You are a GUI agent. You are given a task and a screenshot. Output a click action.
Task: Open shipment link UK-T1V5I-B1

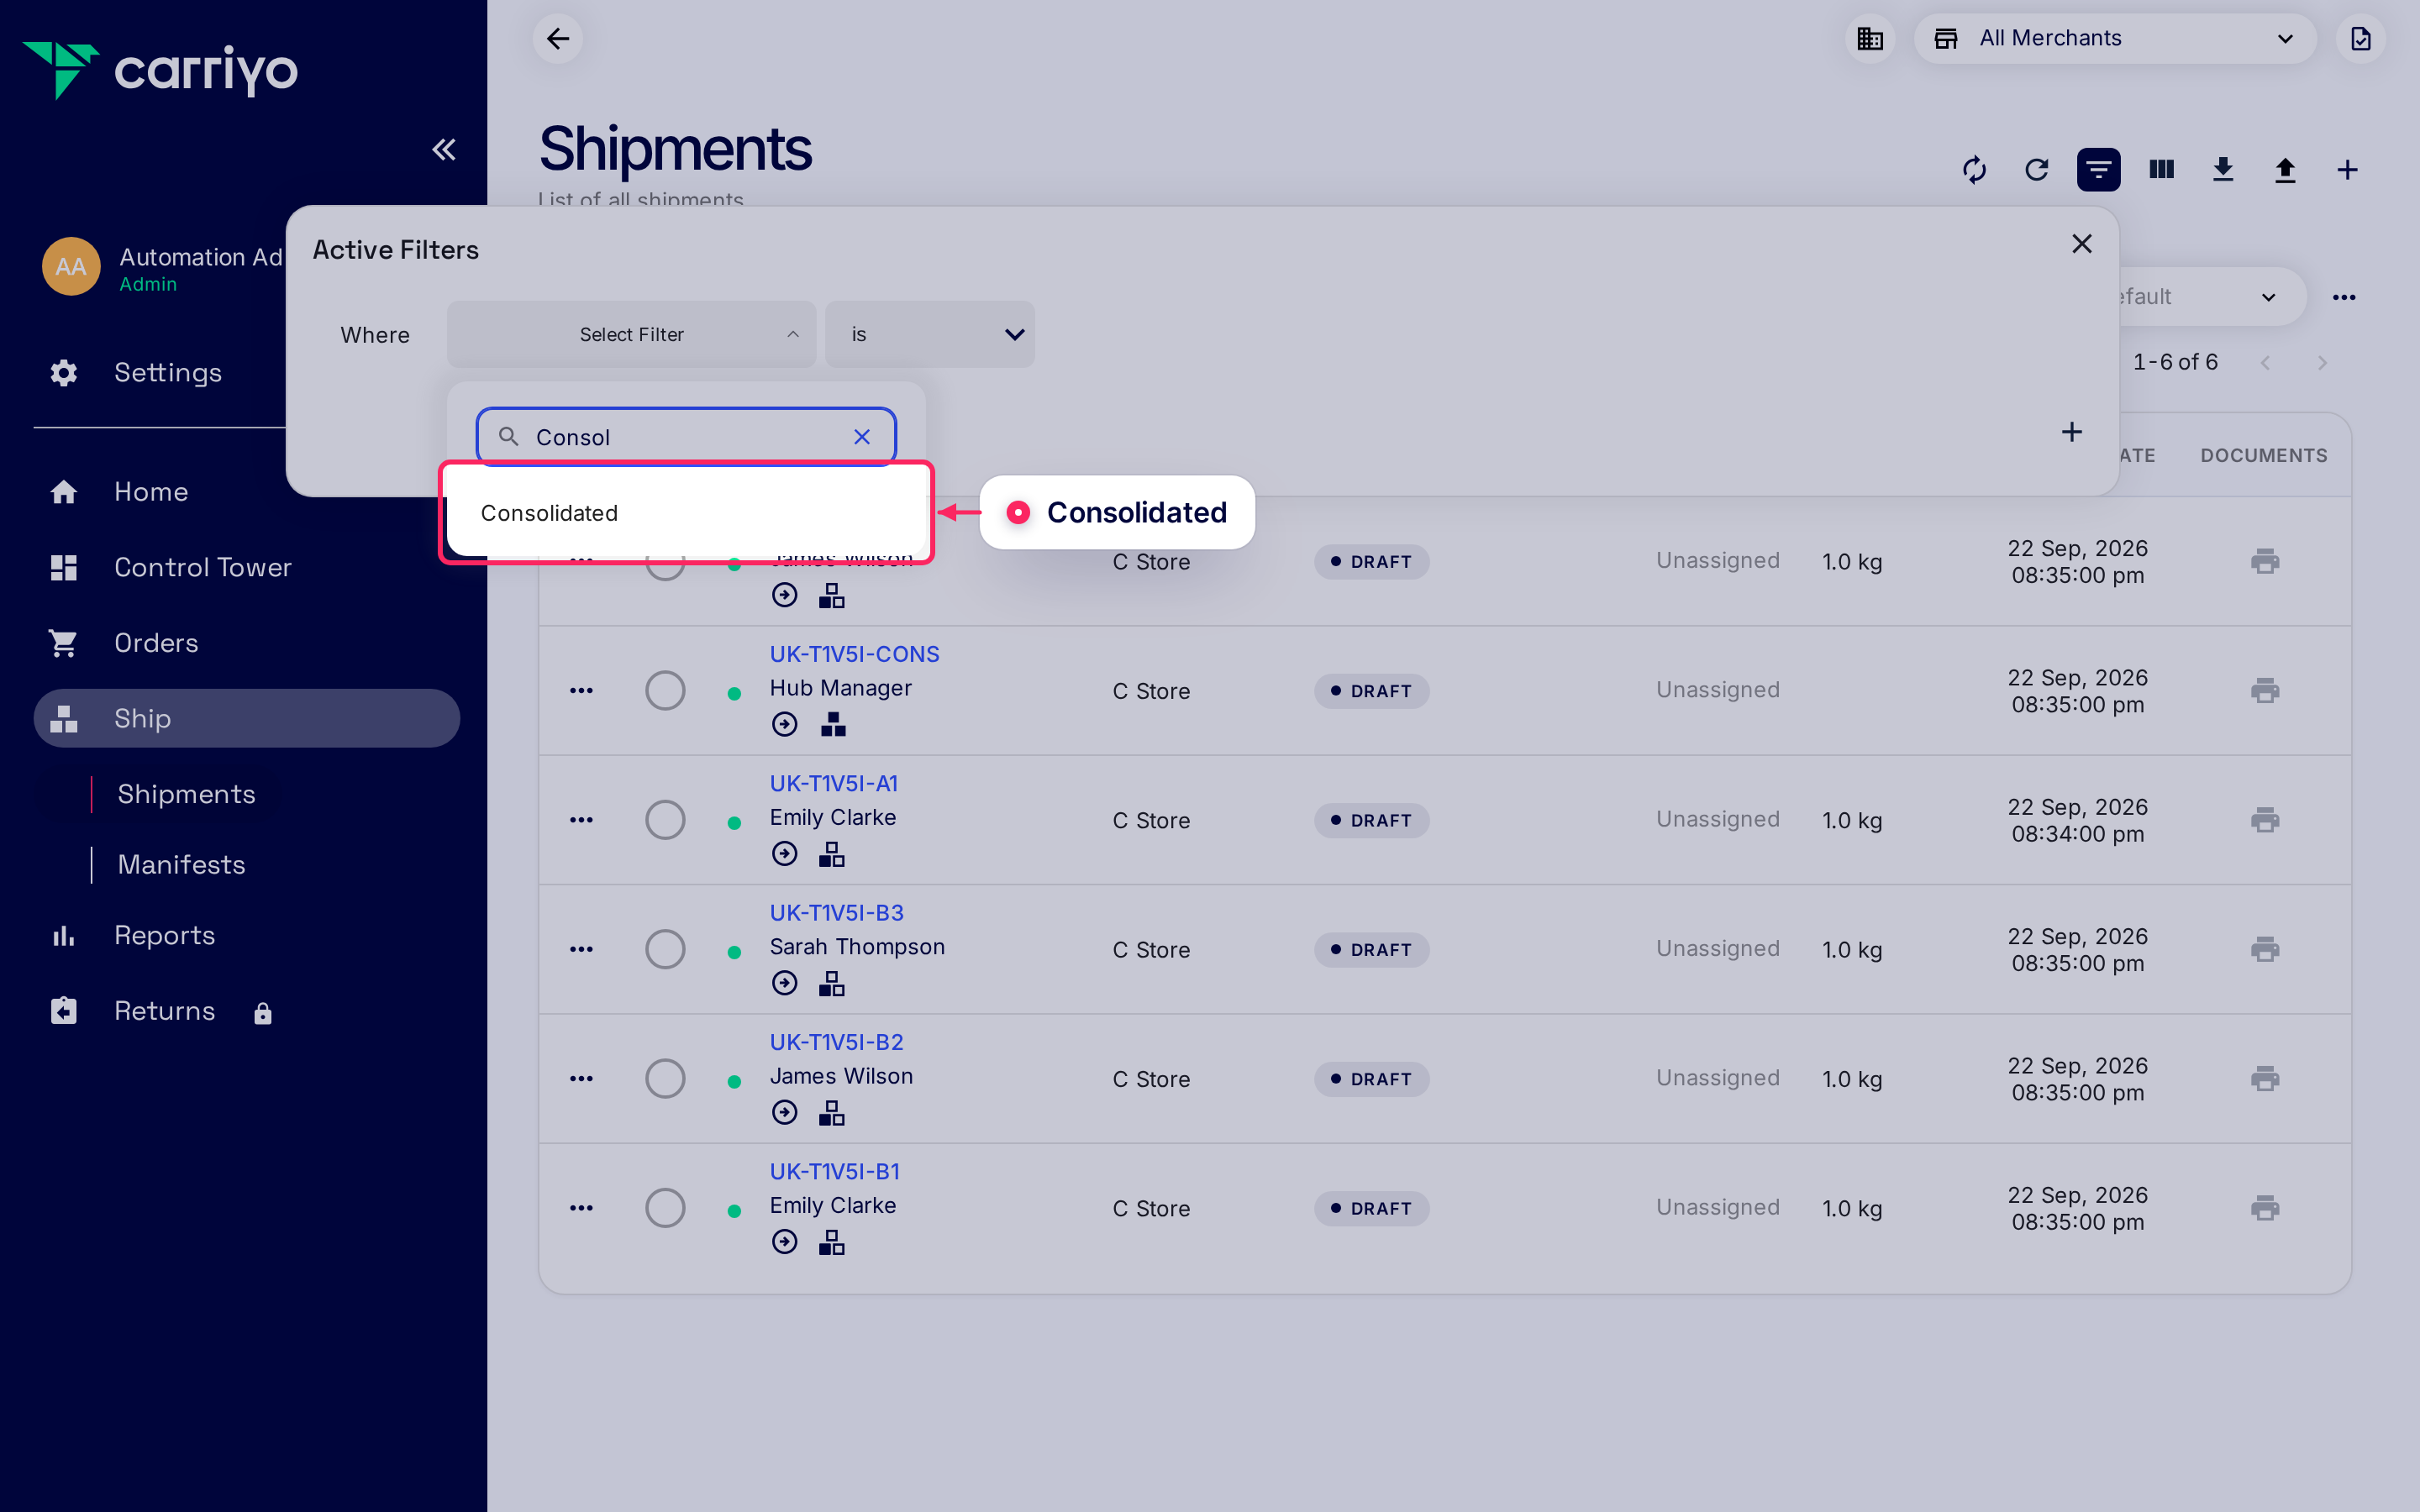pyautogui.click(x=834, y=1171)
